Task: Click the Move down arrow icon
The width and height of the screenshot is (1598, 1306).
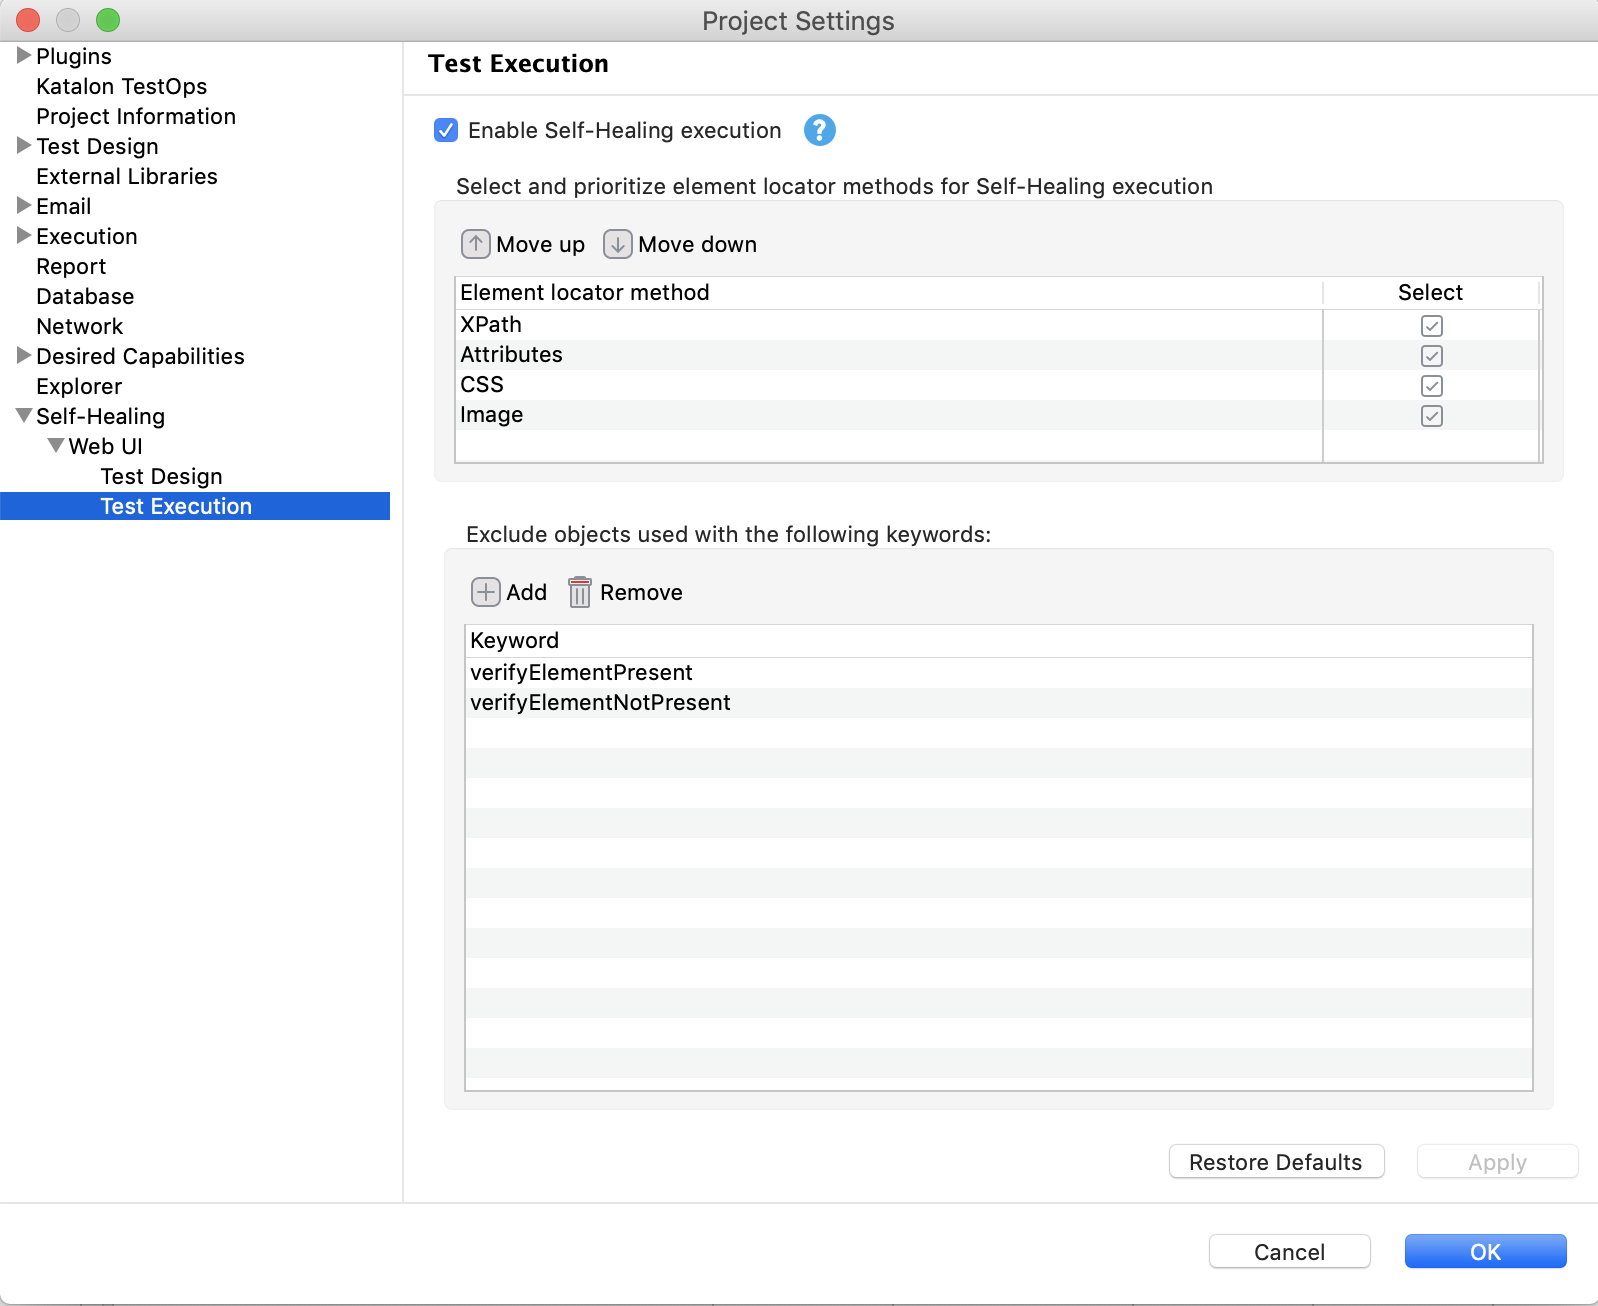Action: (618, 244)
